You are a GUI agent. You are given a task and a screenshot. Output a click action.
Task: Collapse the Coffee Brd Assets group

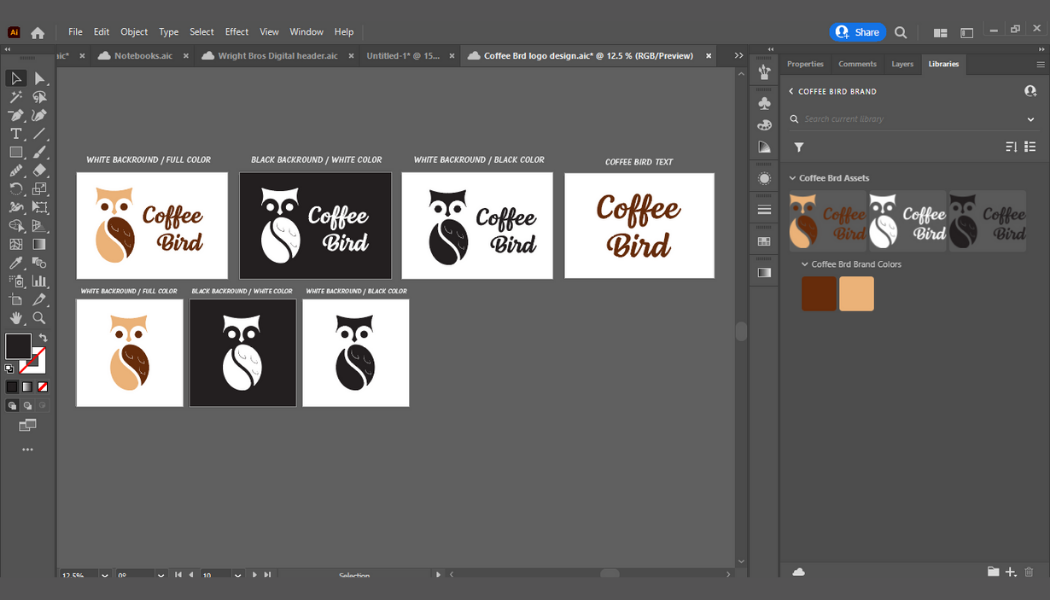[x=792, y=178]
